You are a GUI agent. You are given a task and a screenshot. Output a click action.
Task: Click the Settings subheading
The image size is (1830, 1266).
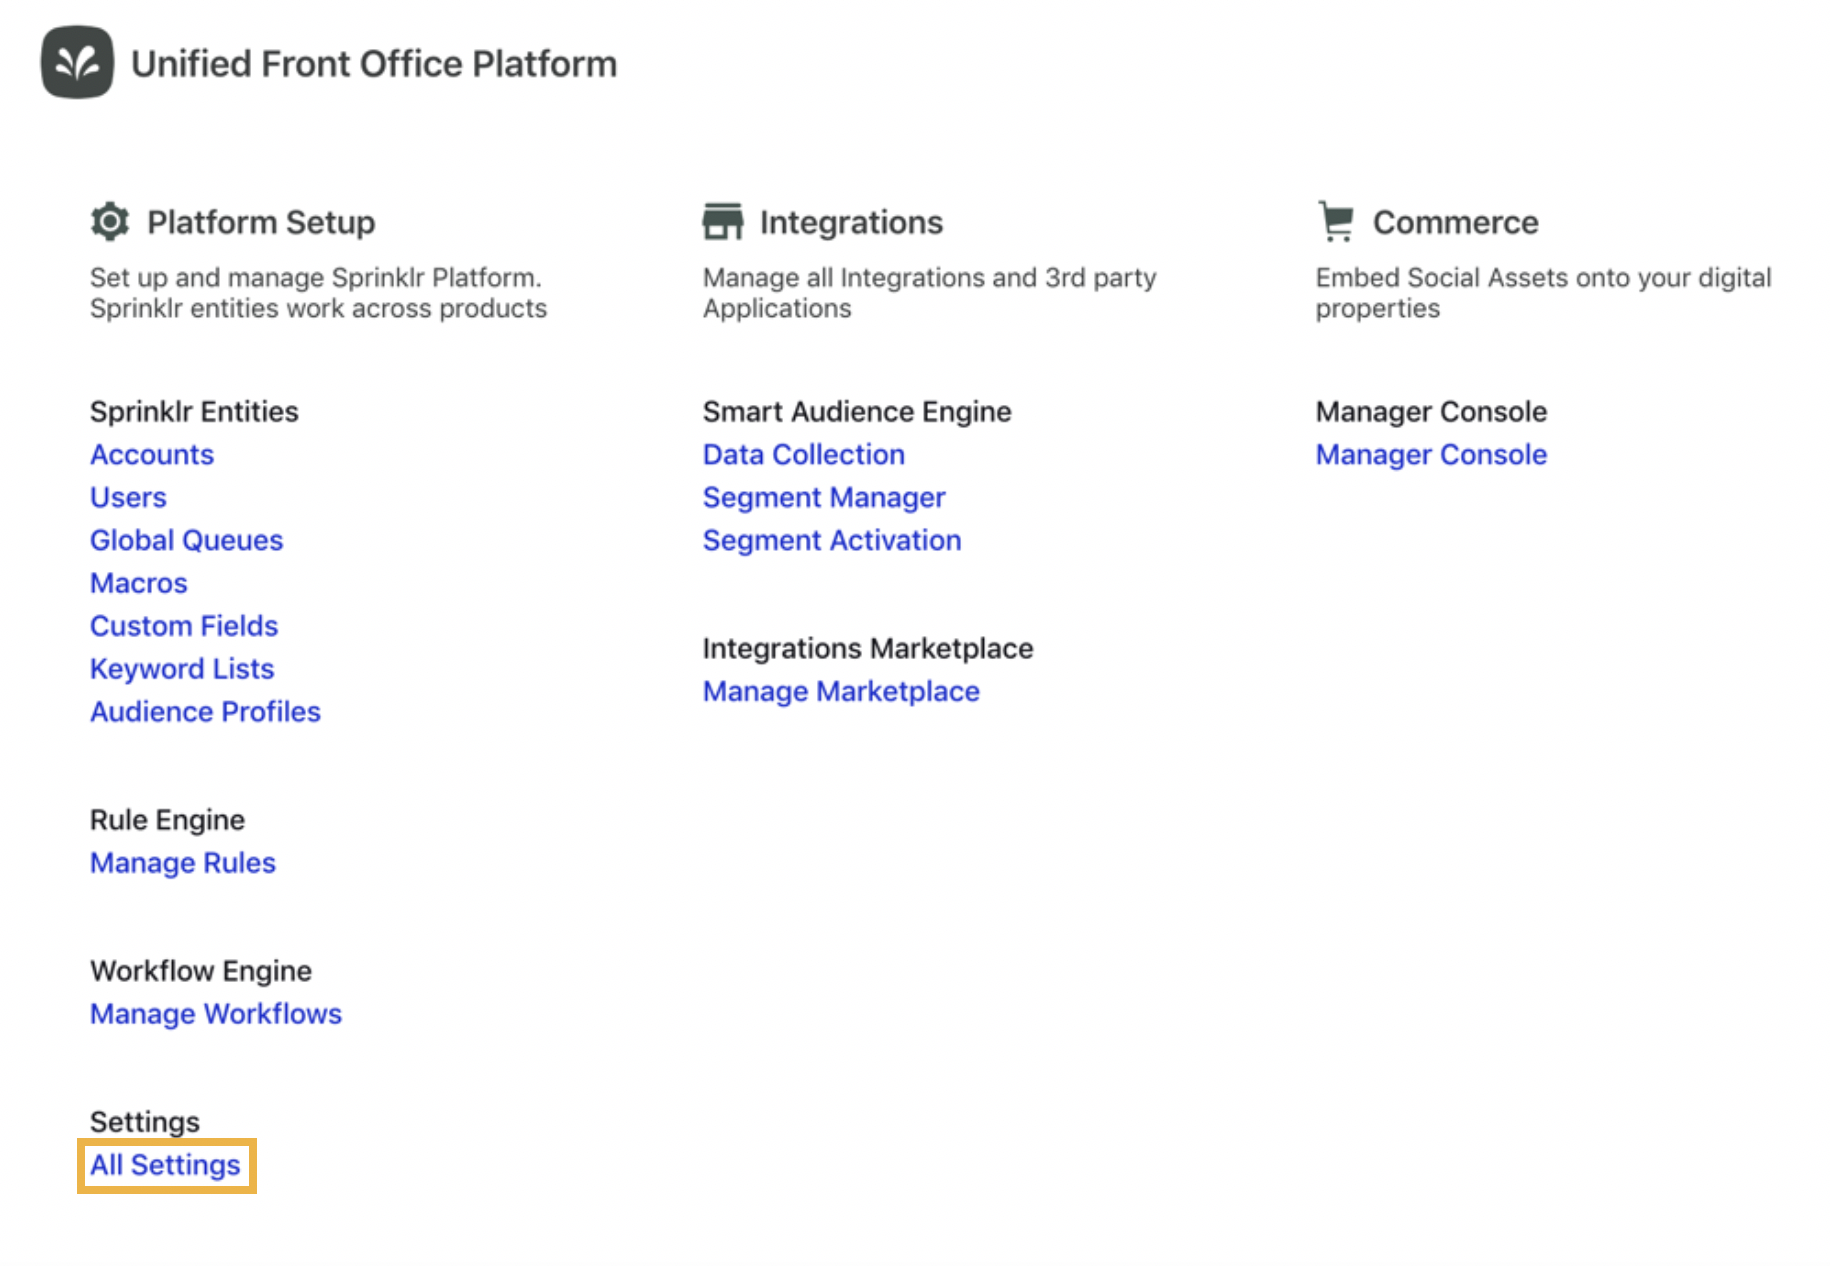(x=145, y=1122)
